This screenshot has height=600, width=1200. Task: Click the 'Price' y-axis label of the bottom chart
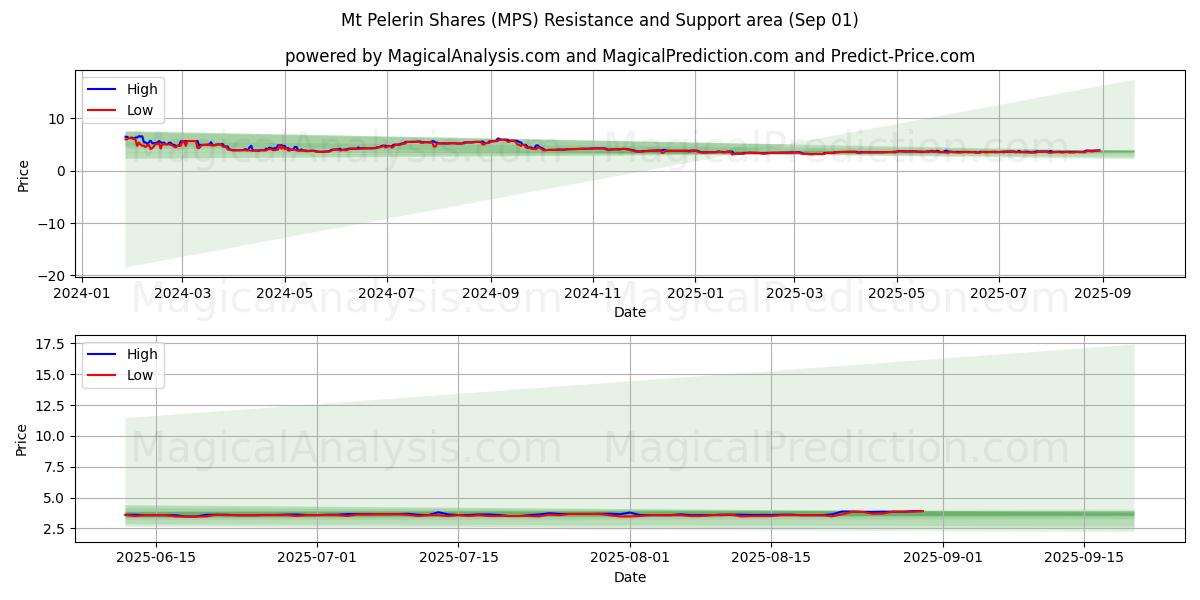(x=23, y=439)
